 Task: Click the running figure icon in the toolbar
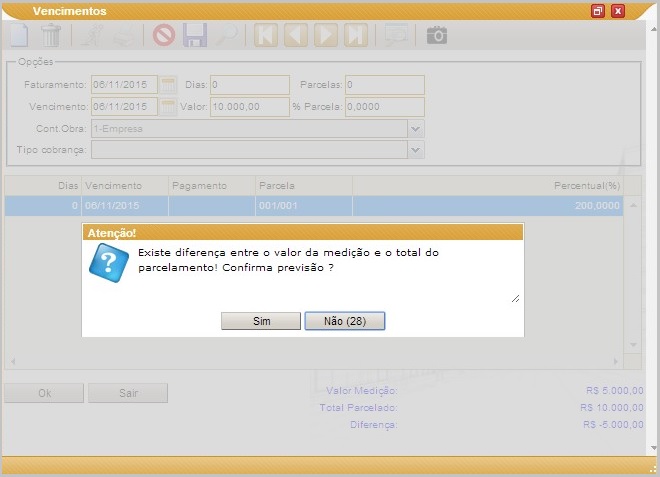tap(91, 35)
